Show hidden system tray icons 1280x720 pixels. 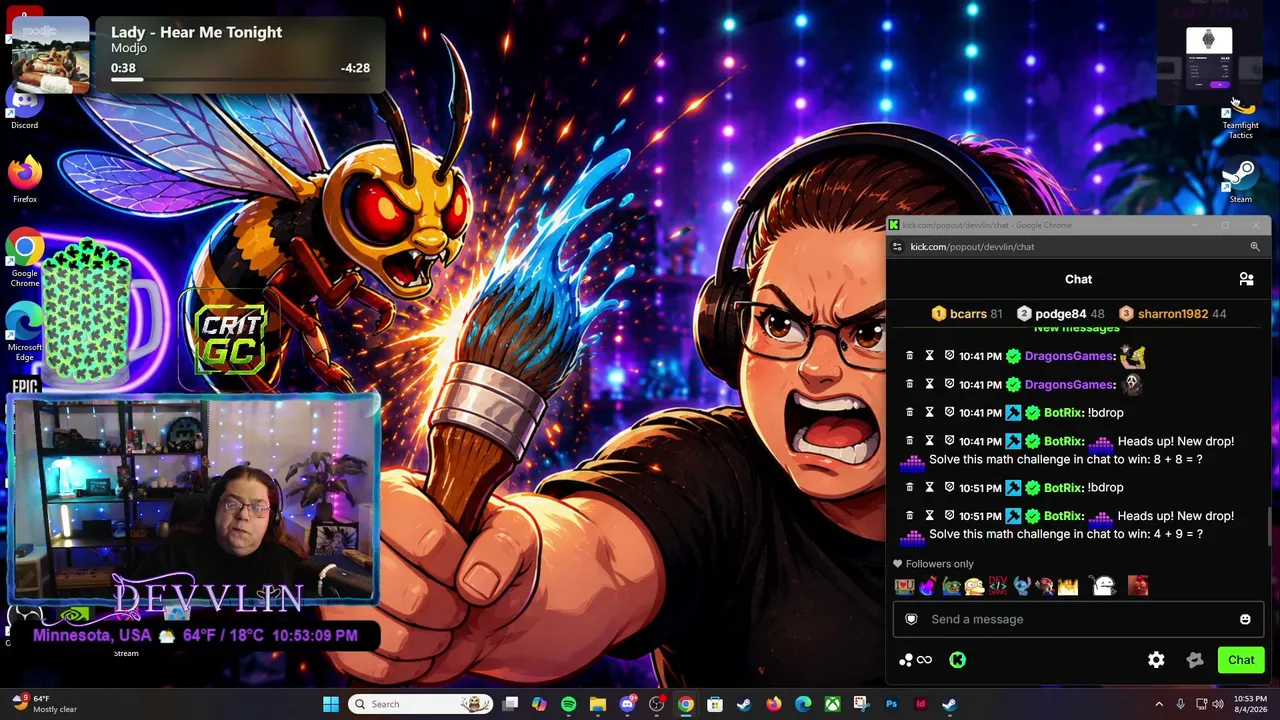[1159, 704]
